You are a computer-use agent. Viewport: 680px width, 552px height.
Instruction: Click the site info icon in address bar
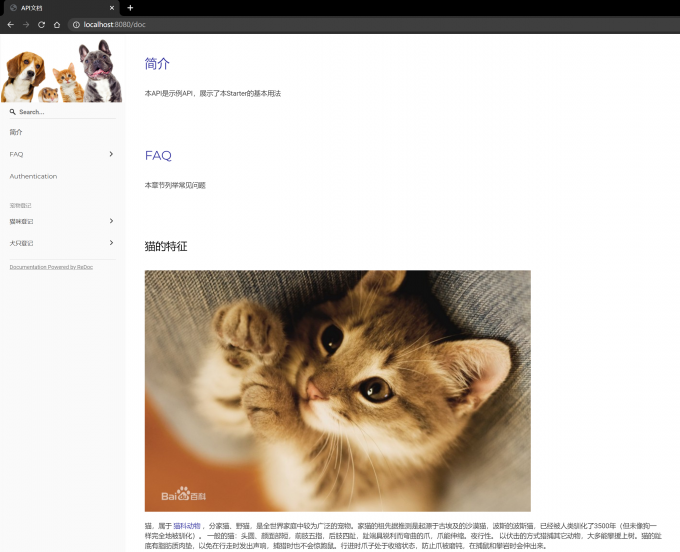(76, 25)
